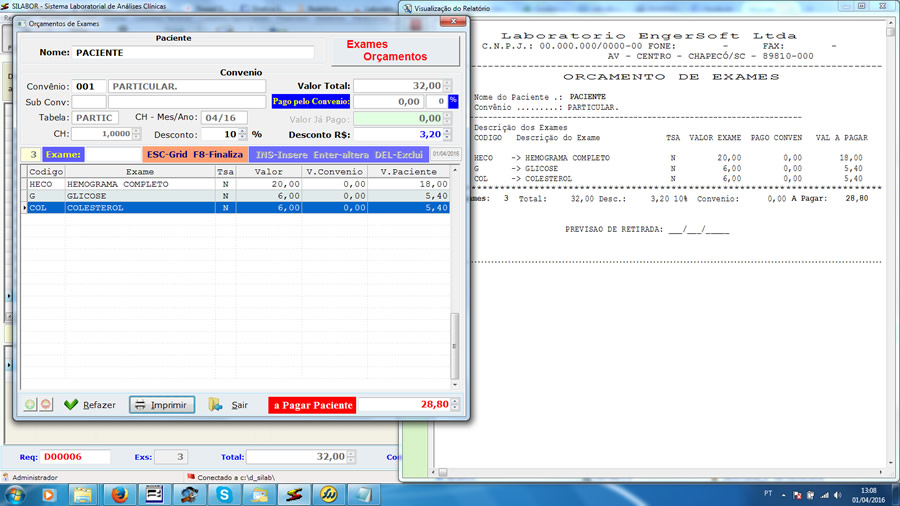900x506 pixels.
Task: Open Skype from the taskbar
Action: [x=225, y=494]
